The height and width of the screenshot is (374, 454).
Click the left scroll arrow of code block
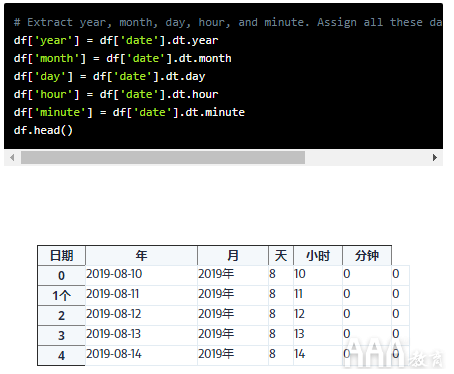coord(12,157)
